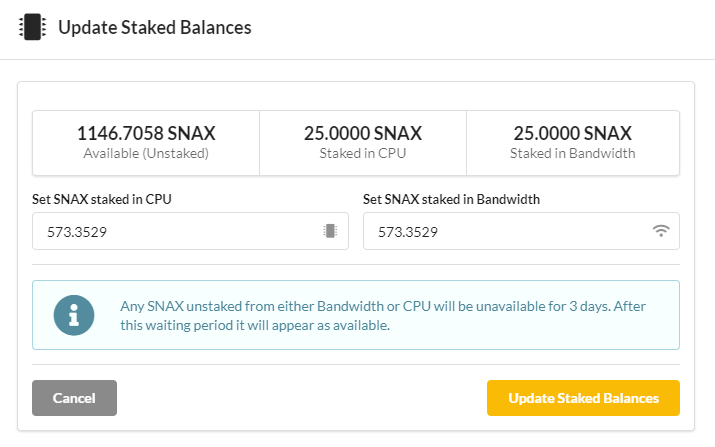Click the Set SNAX staked in Bandwidth label
This screenshot has height=447, width=715.
(x=451, y=199)
